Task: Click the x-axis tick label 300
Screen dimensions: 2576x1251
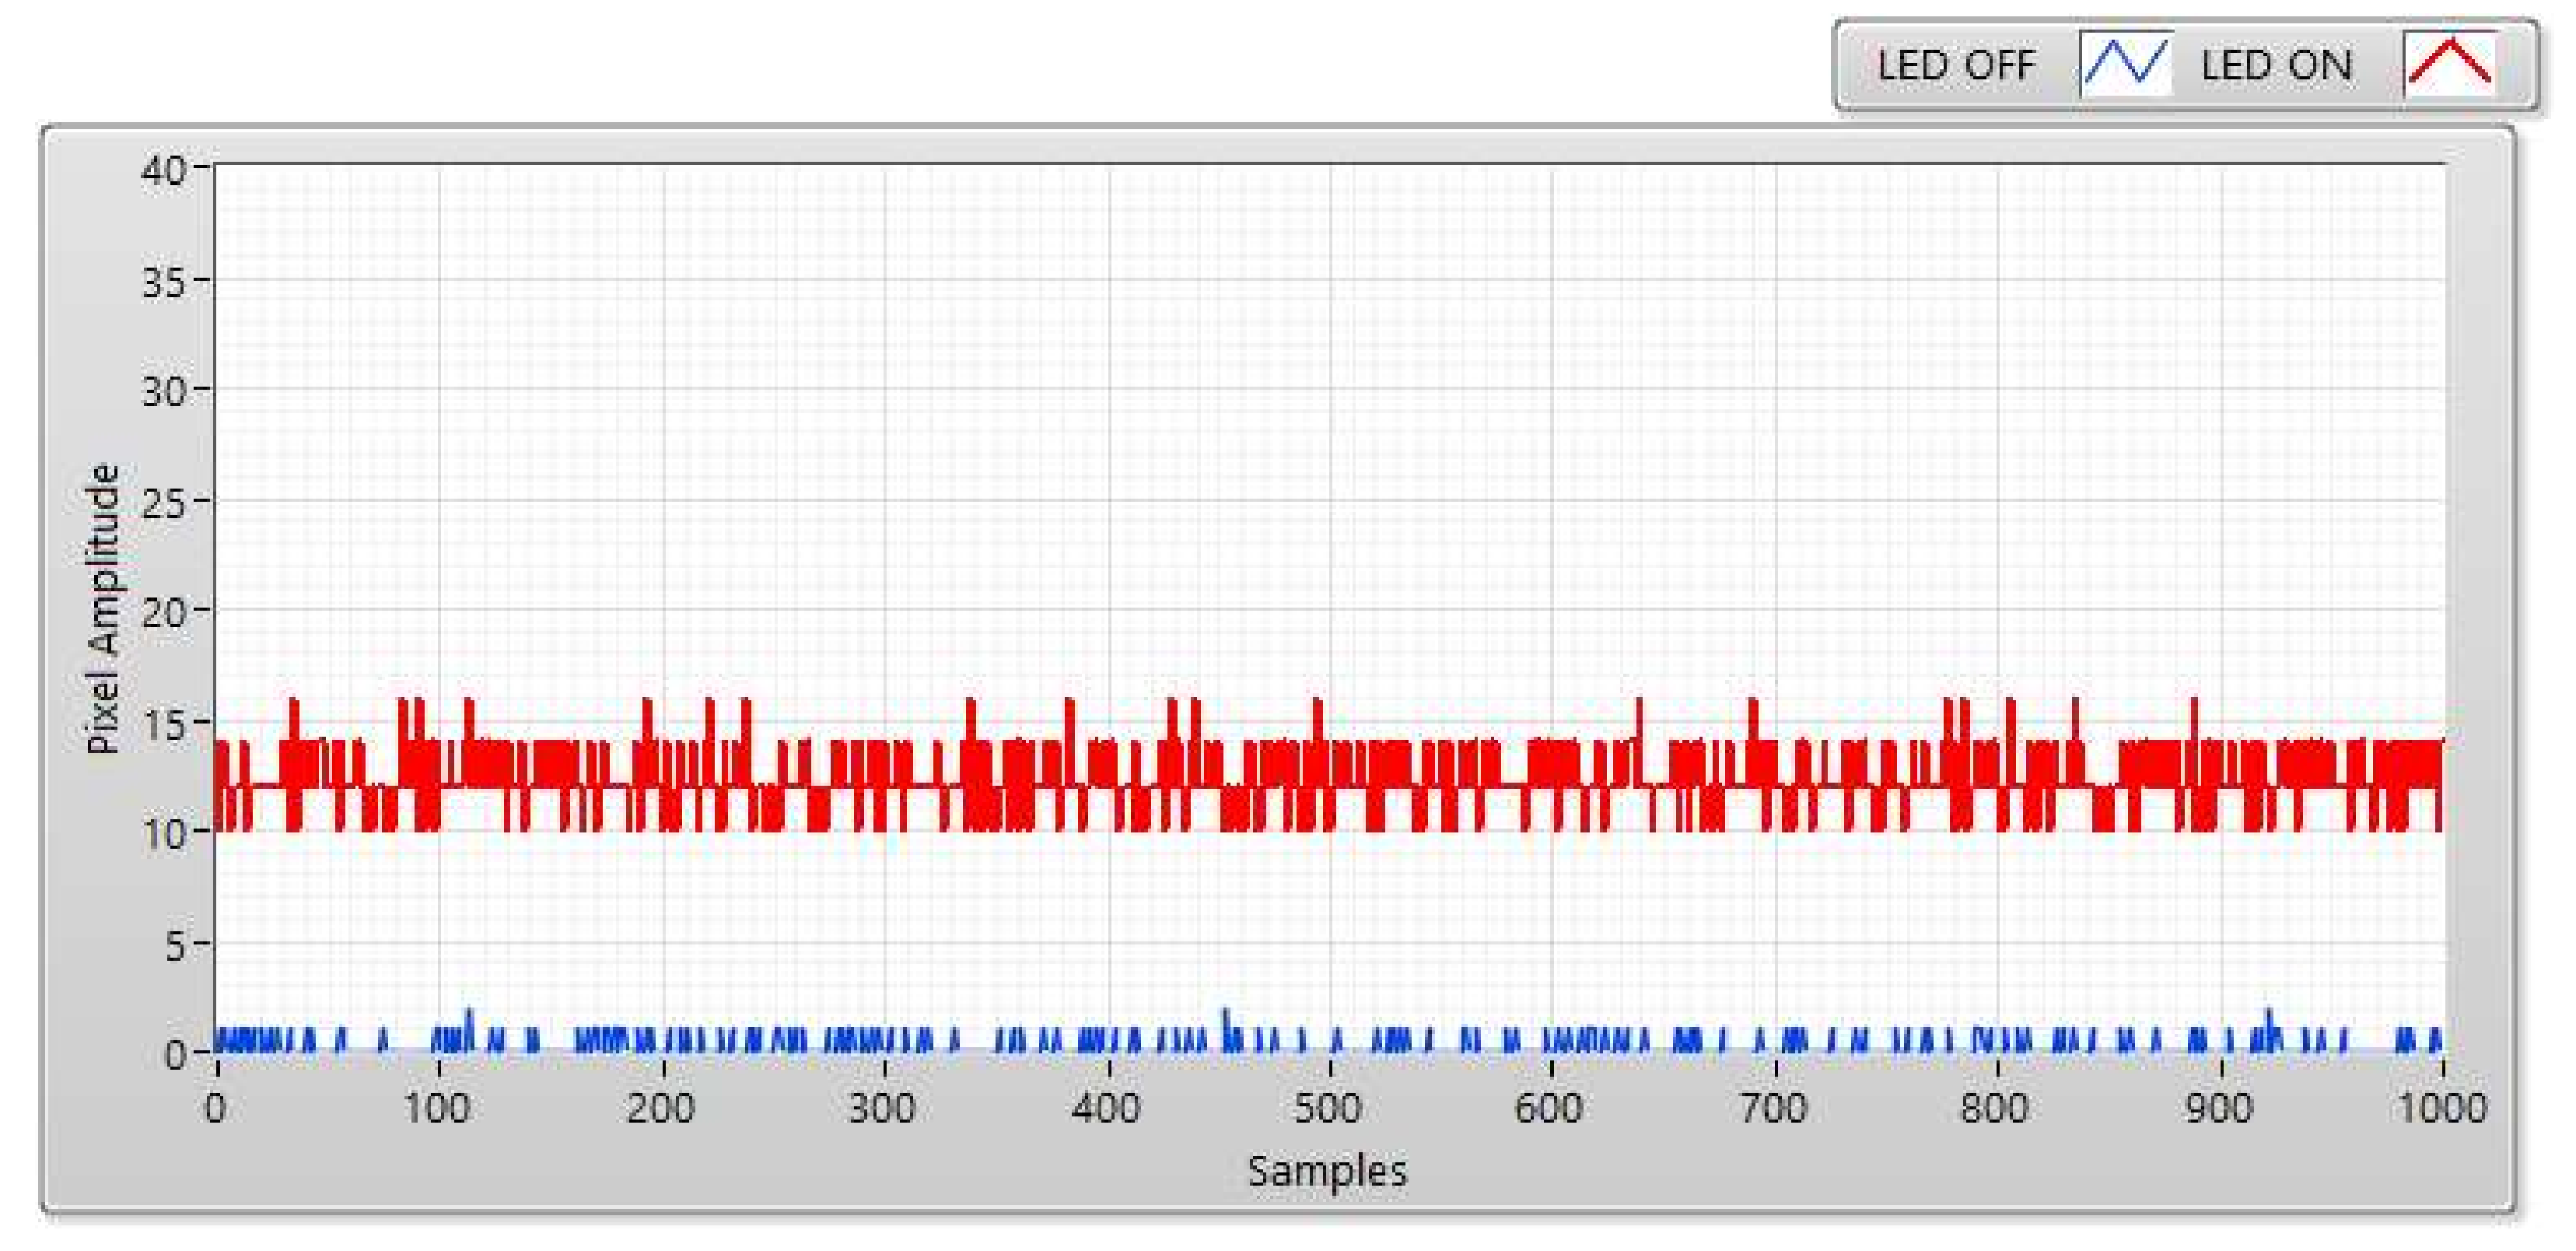Action: click(881, 1108)
